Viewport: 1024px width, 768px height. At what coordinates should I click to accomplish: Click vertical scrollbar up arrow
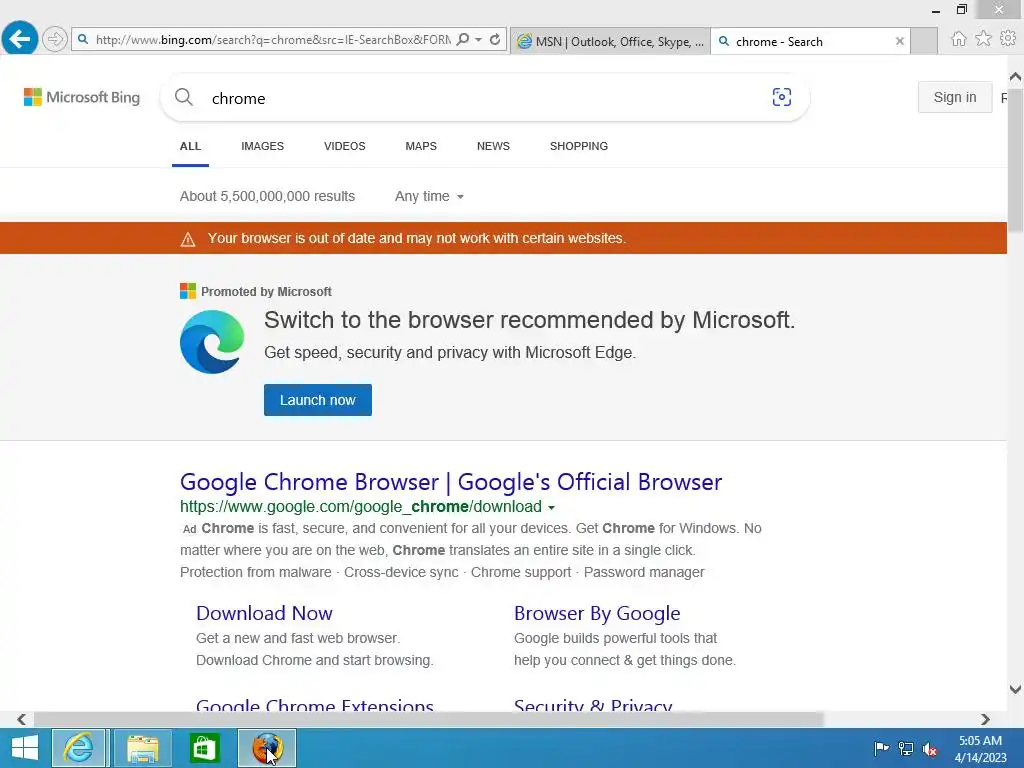pyautogui.click(x=1015, y=77)
